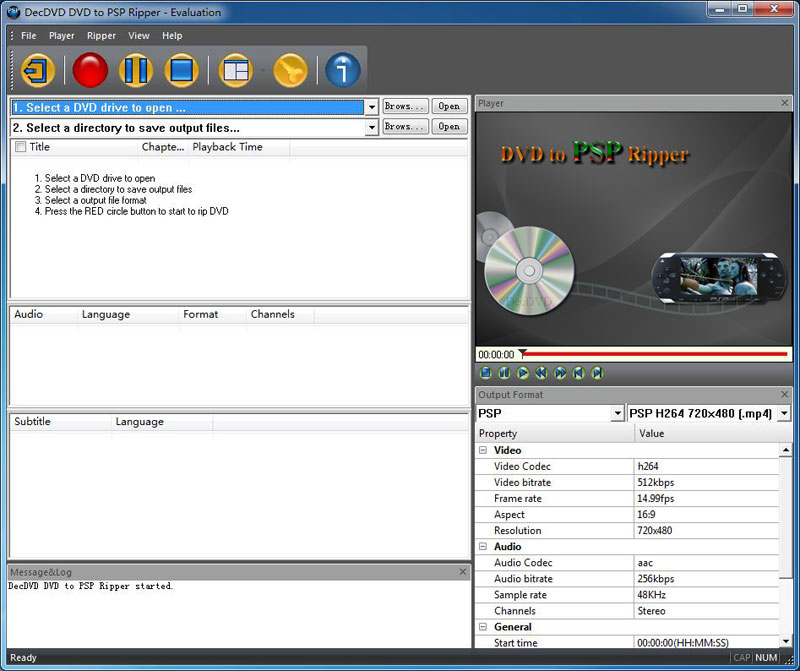Click the open DVD toolbar icon

pyautogui.click(x=38, y=70)
